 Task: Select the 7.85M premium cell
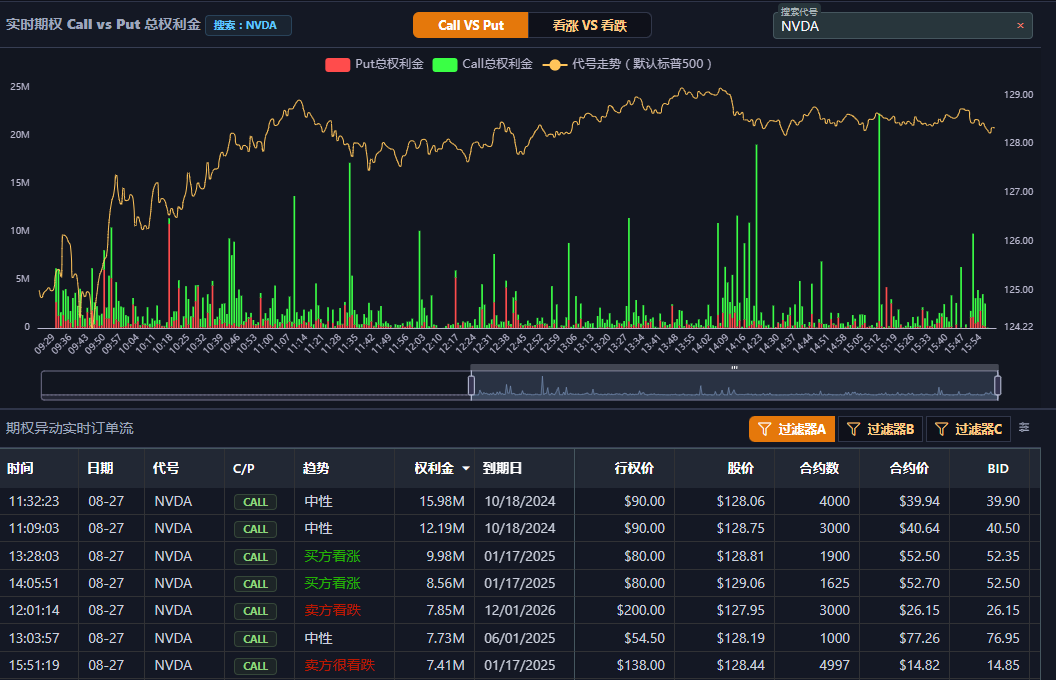coord(445,610)
